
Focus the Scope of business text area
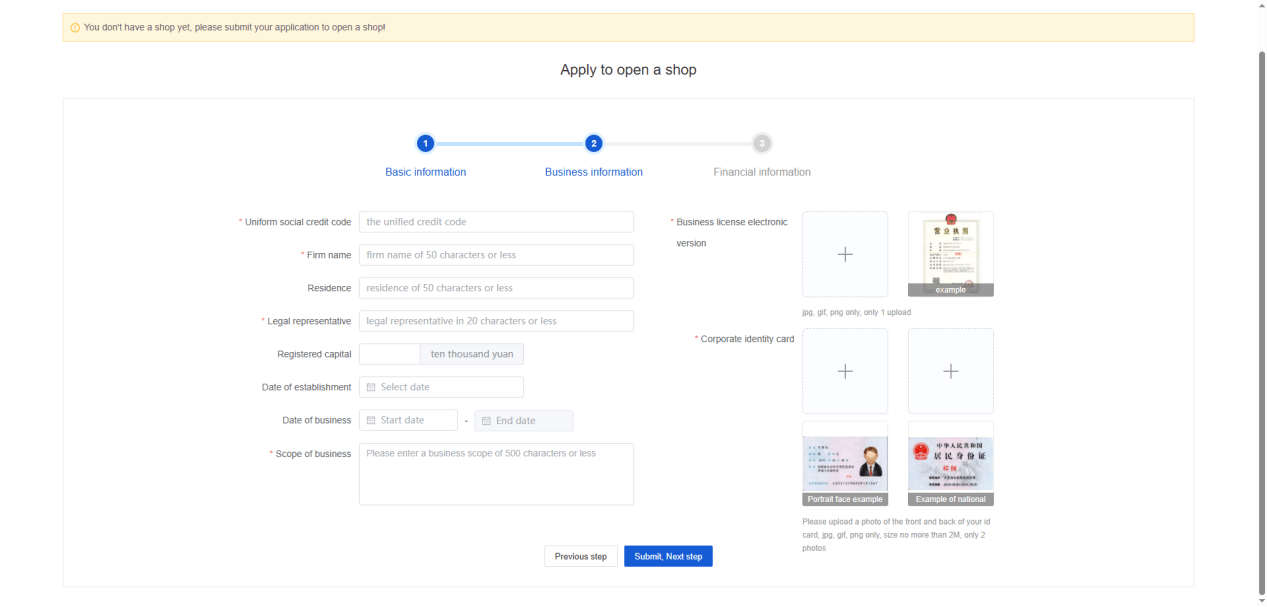pos(496,474)
